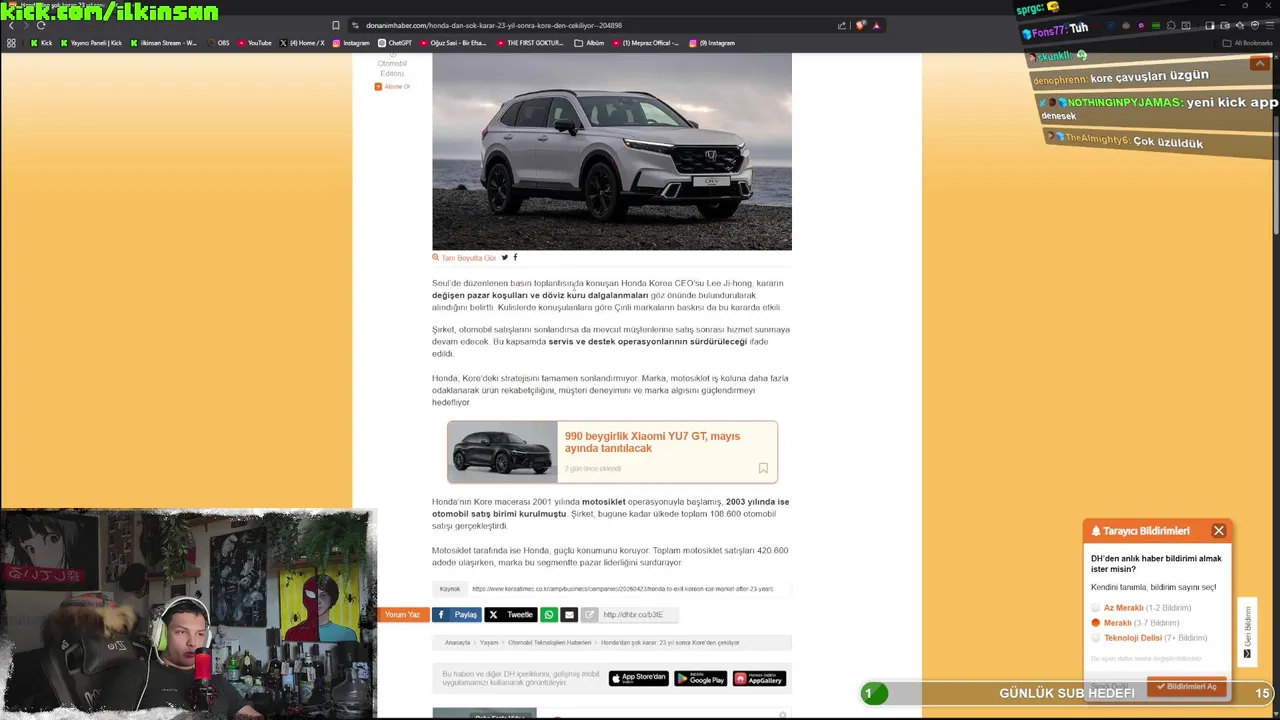This screenshot has width=1280, height=720.
Task: Toggle the browser sidebar panel icon
Action: [1209, 25]
